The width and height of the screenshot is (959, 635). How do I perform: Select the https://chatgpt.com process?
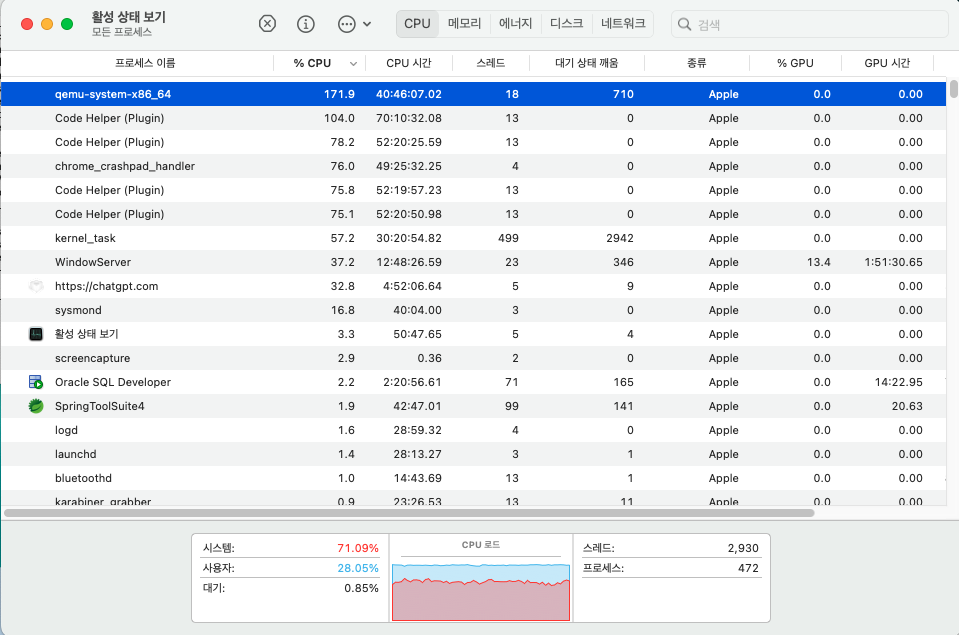(x=473, y=286)
